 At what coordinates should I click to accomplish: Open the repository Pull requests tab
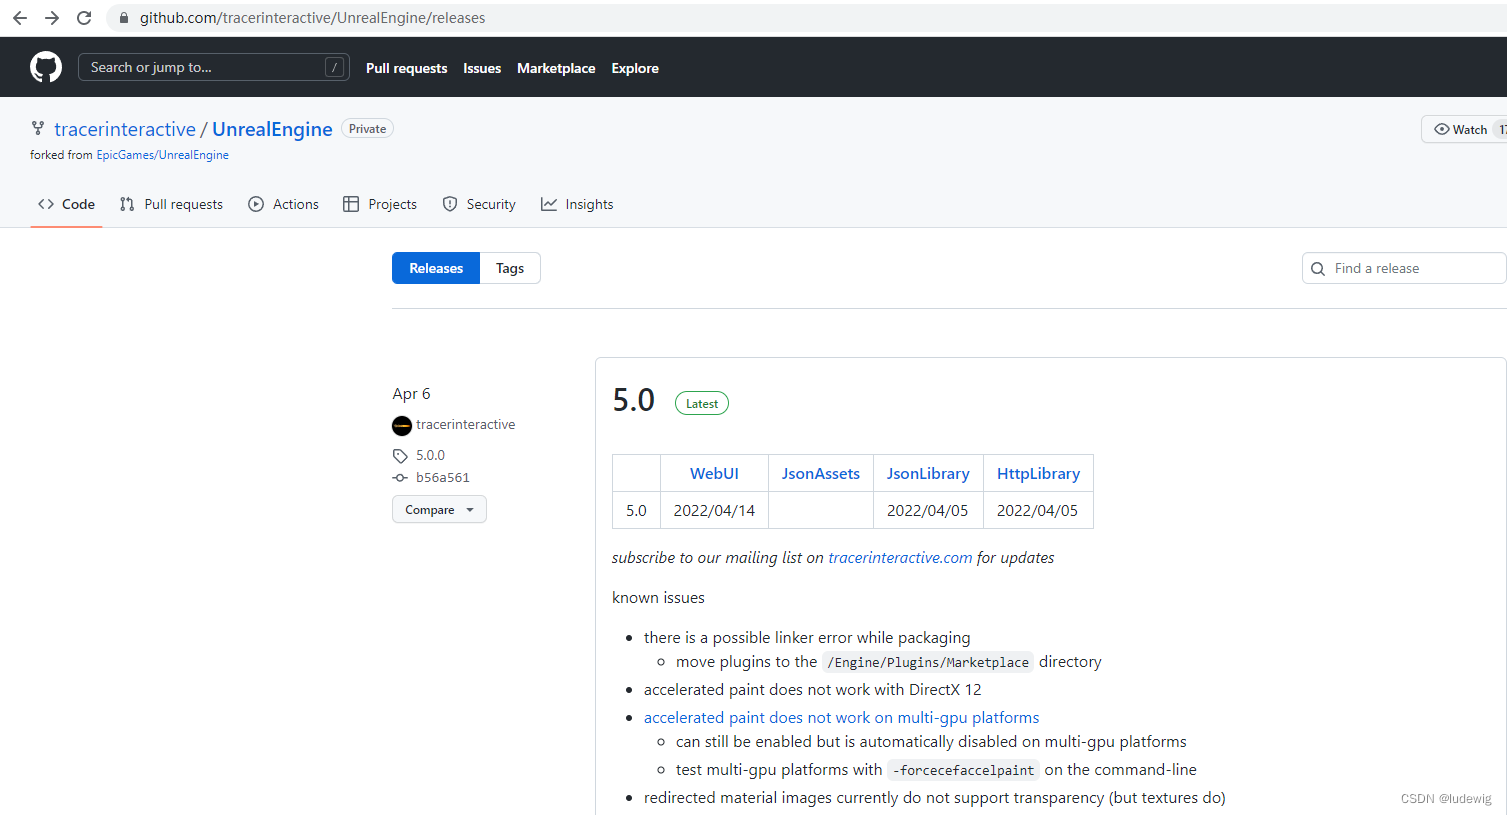171,204
